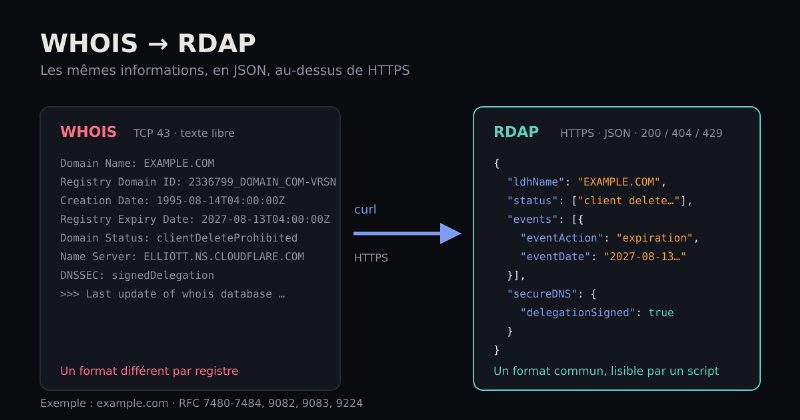This screenshot has width=800, height=420.
Task: Click 'Un format commun, lisible par un script'
Action: click(x=606, y=371)
